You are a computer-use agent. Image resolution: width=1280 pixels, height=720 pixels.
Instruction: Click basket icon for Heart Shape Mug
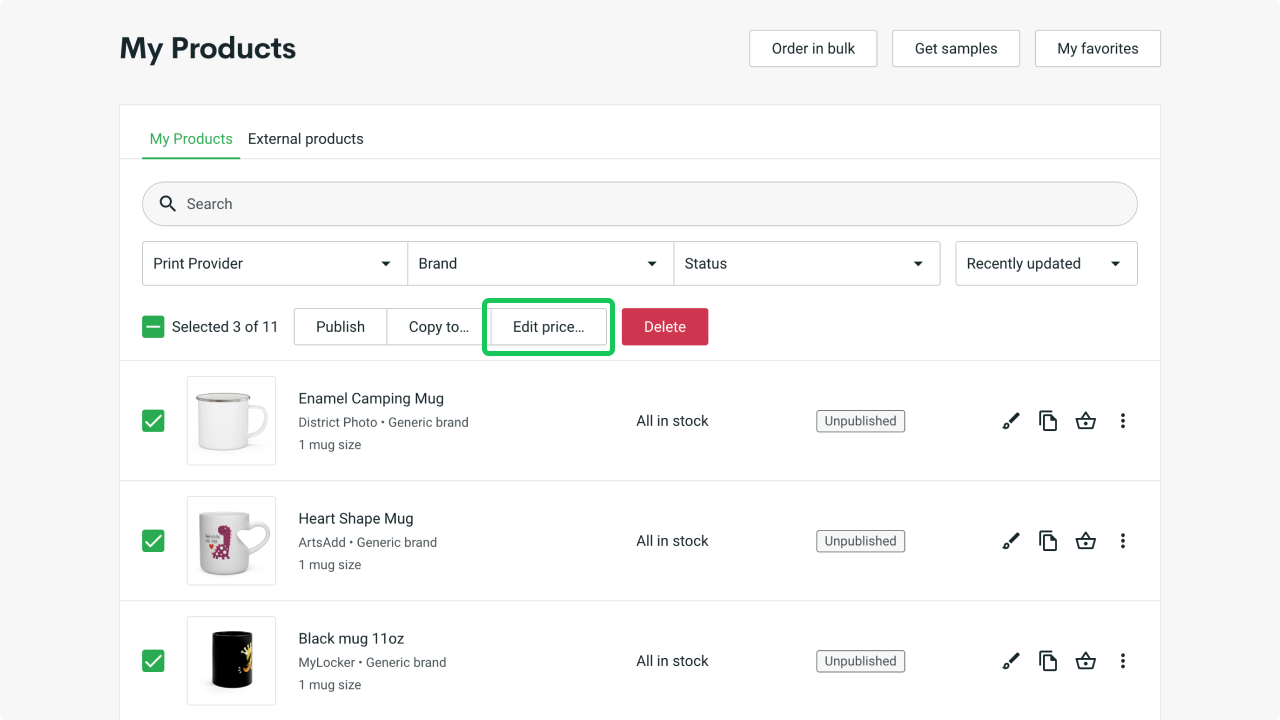point(1086,541)
